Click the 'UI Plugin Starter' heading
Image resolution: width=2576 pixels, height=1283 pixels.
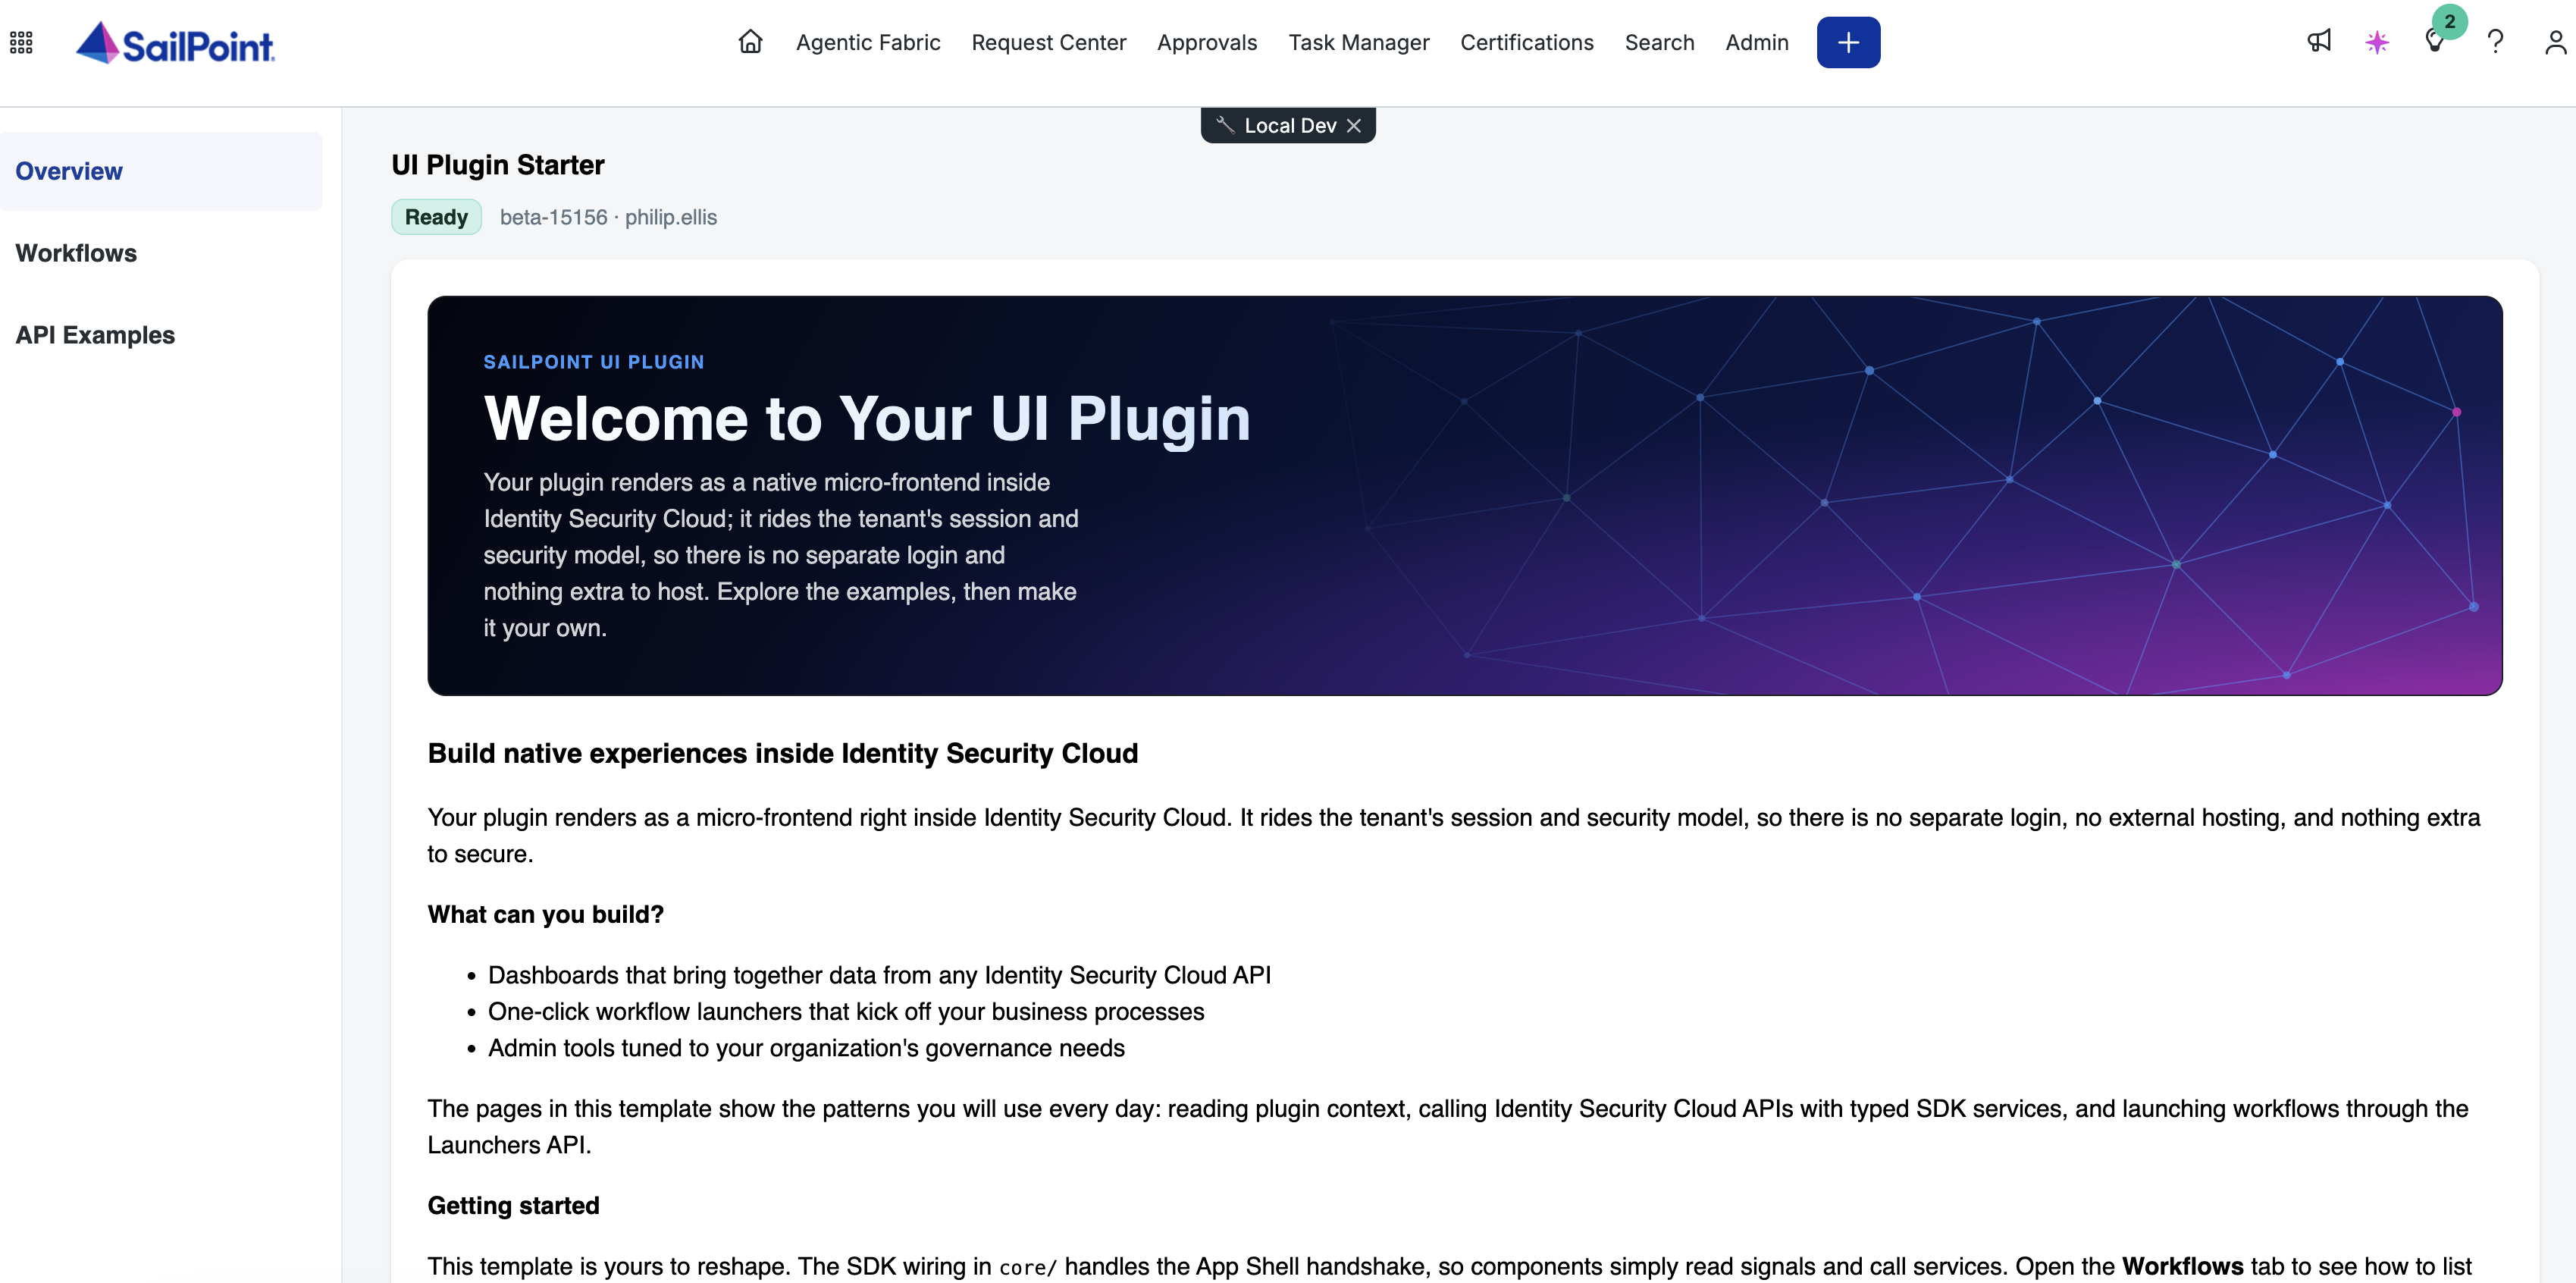pyautogui.click(x=497, y=165)
